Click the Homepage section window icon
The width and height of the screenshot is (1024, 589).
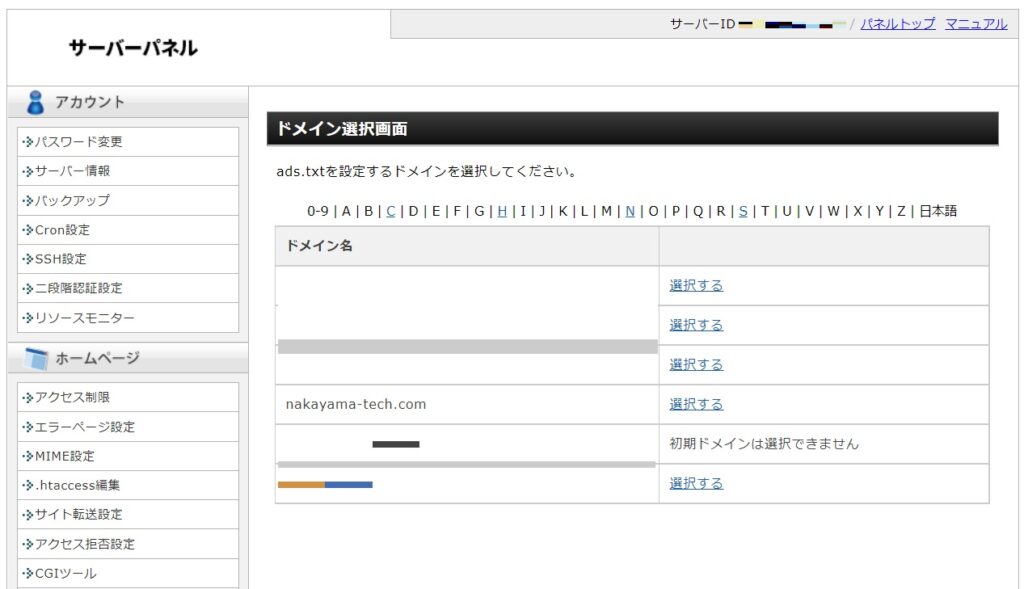pyautogui.click(x=36, y=358)
